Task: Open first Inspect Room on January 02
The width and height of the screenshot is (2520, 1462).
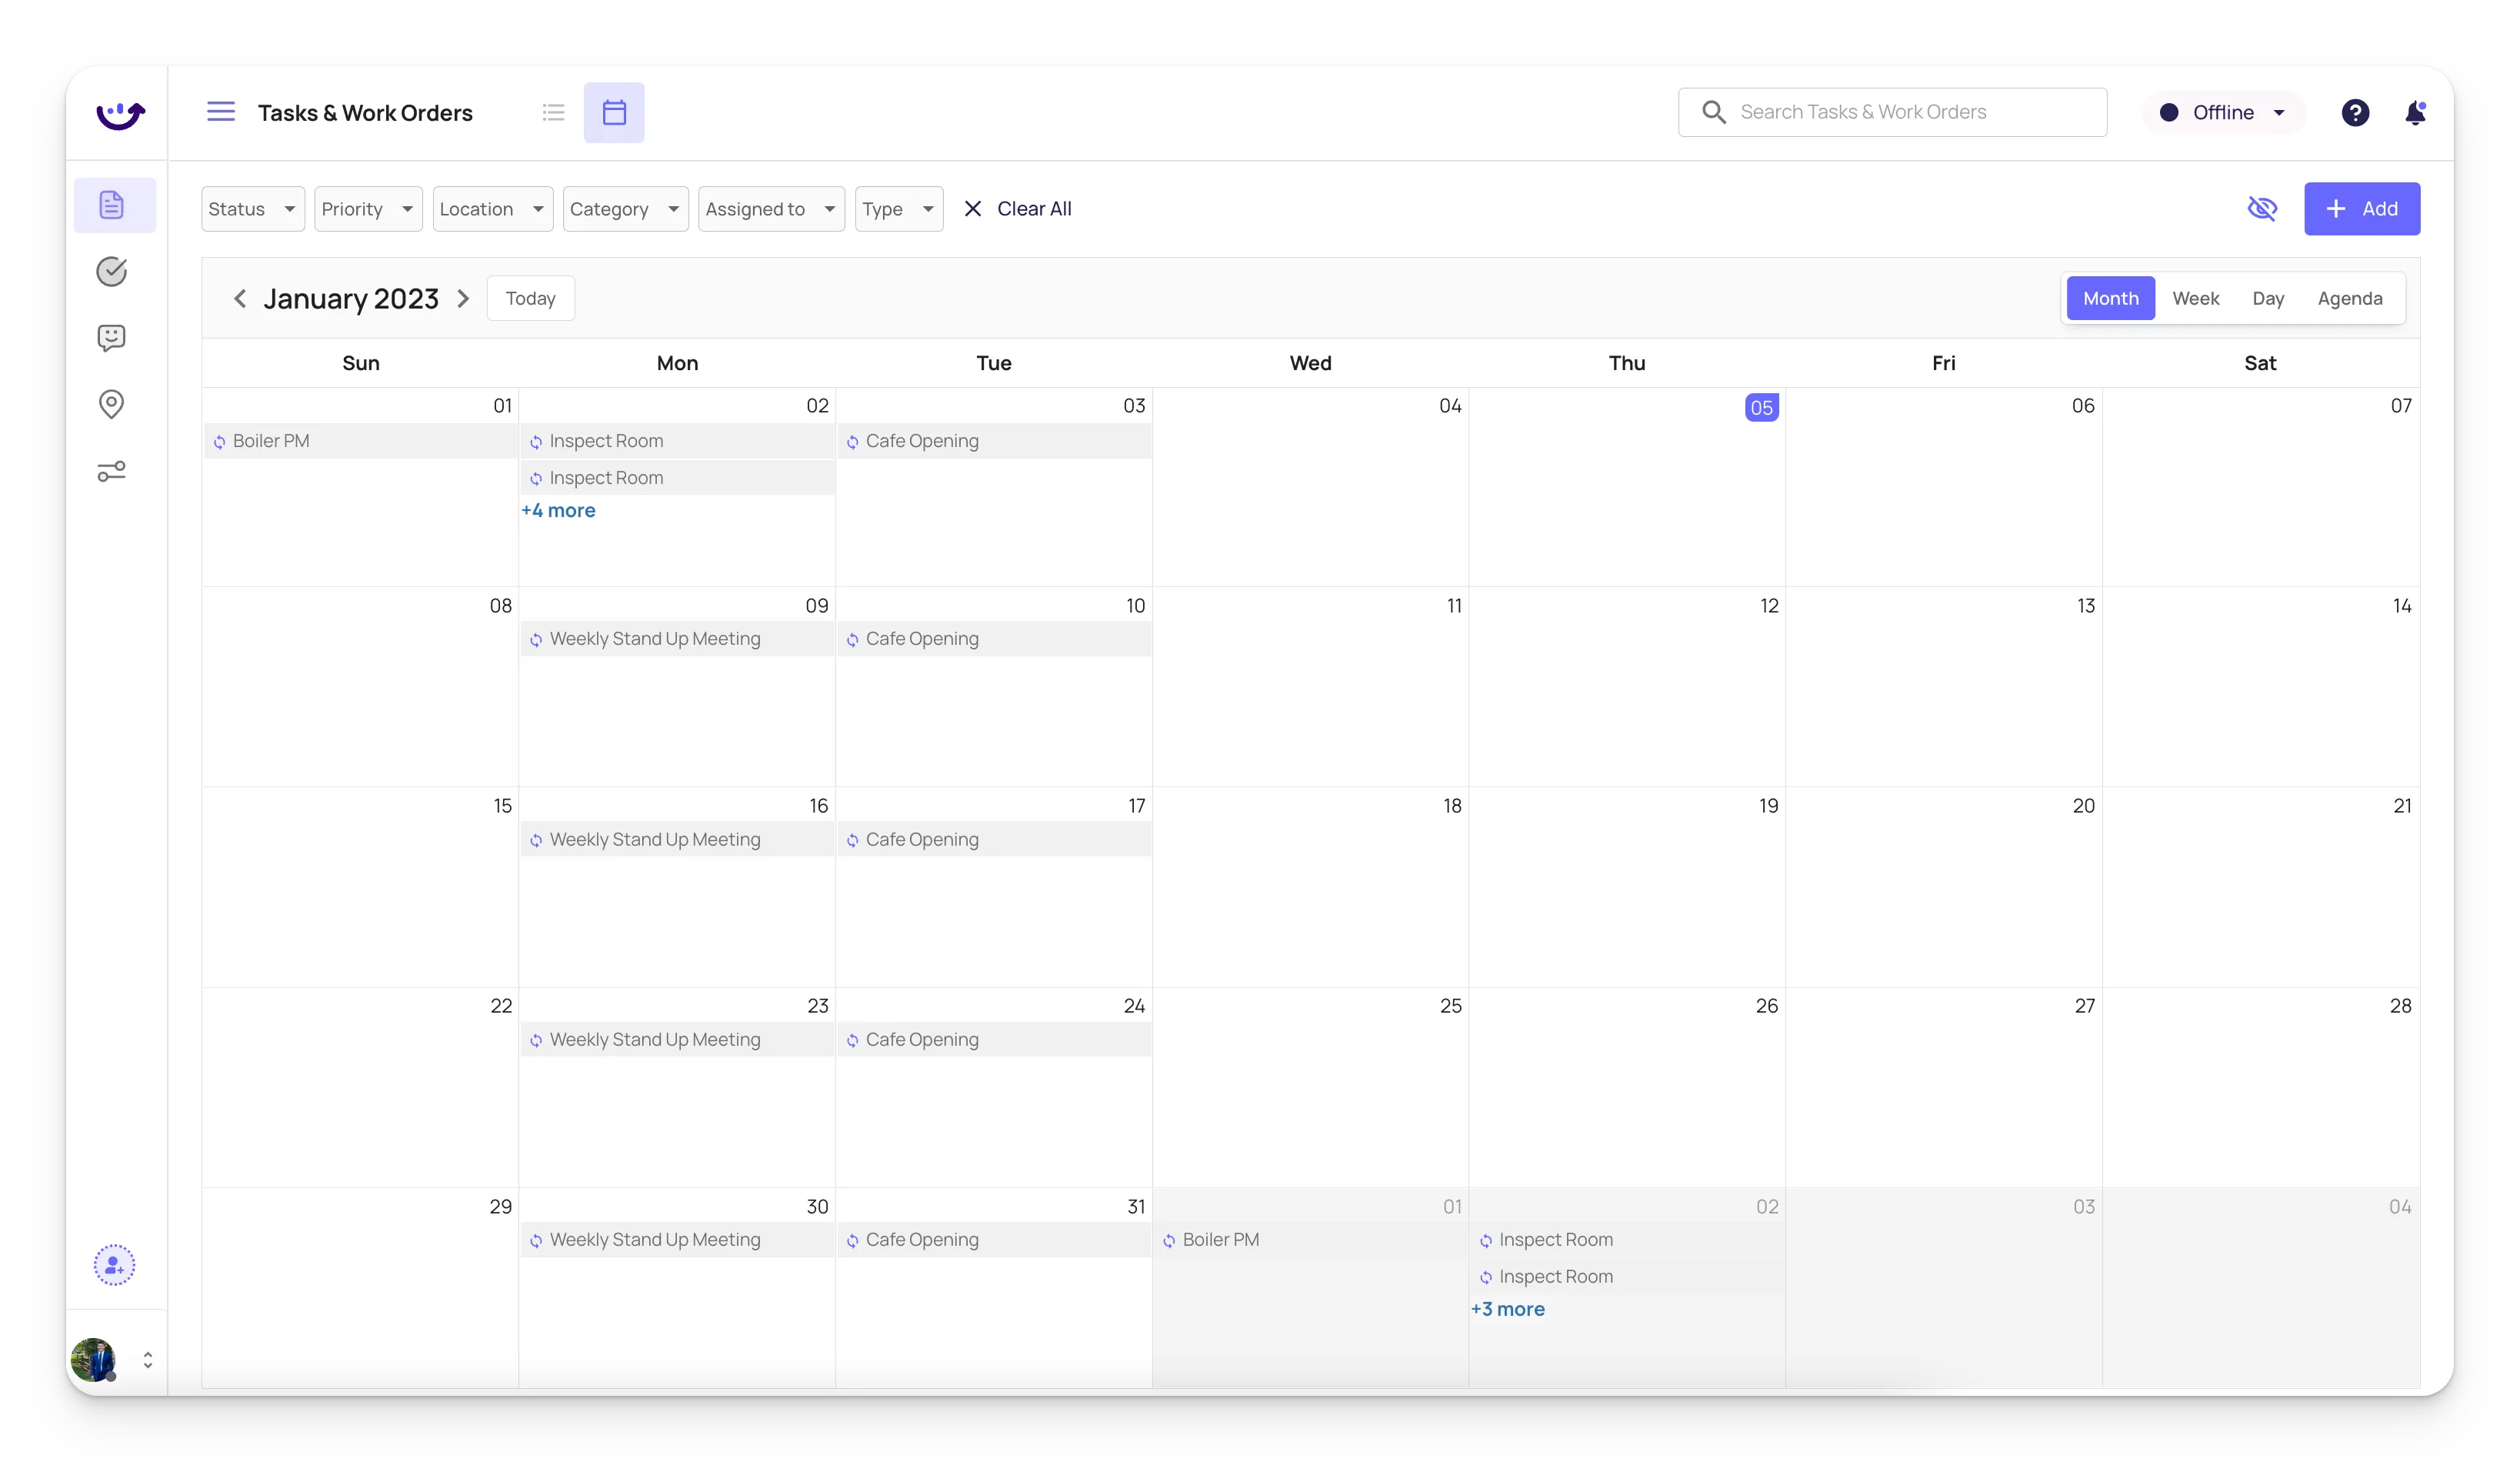Action: click(x=677, y=441)
